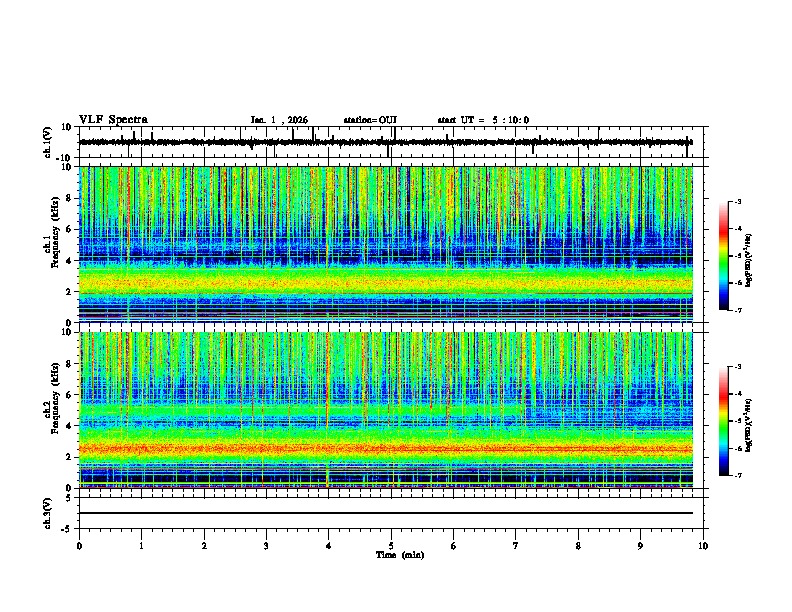Click the time axis tick label "8"
Viewport: 792px width, 612px height.
(x=578, y=546)
